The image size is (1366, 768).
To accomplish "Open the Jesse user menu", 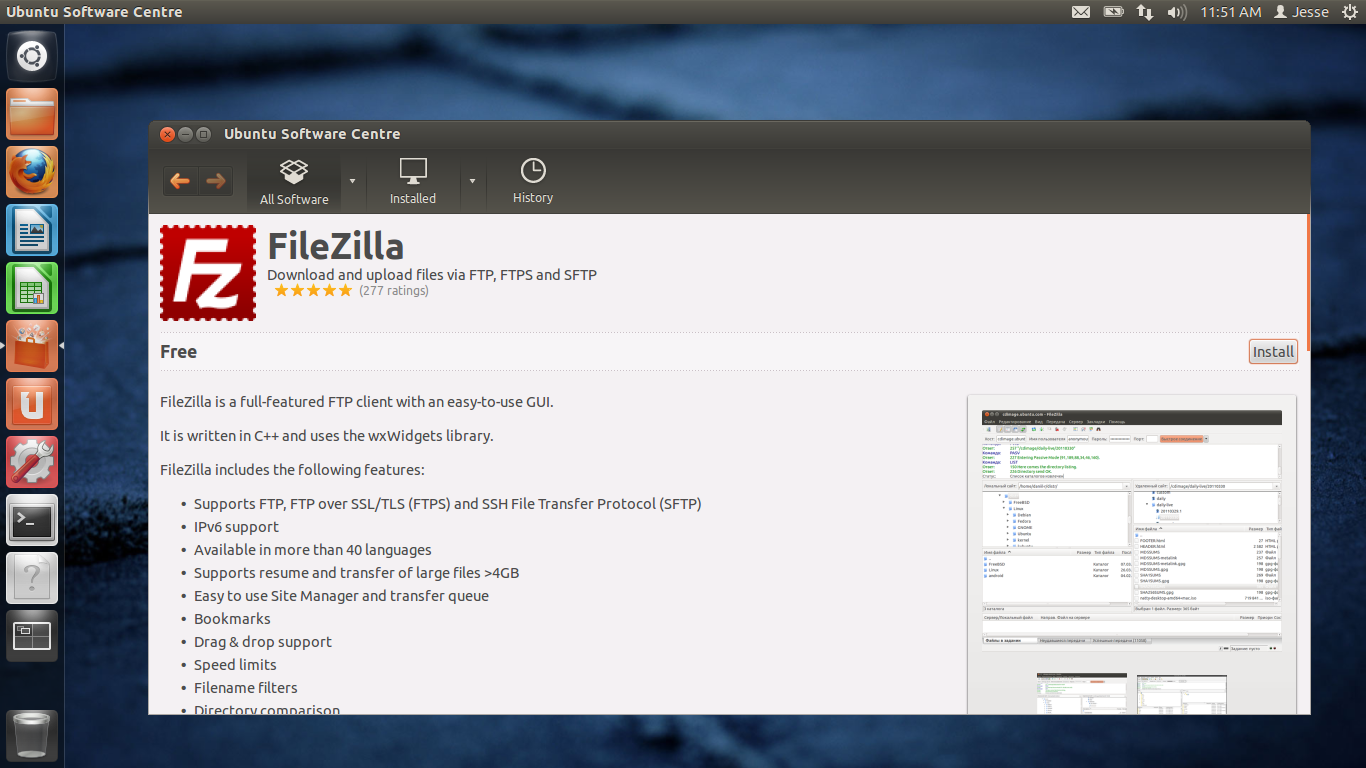I will (1302, 12).
